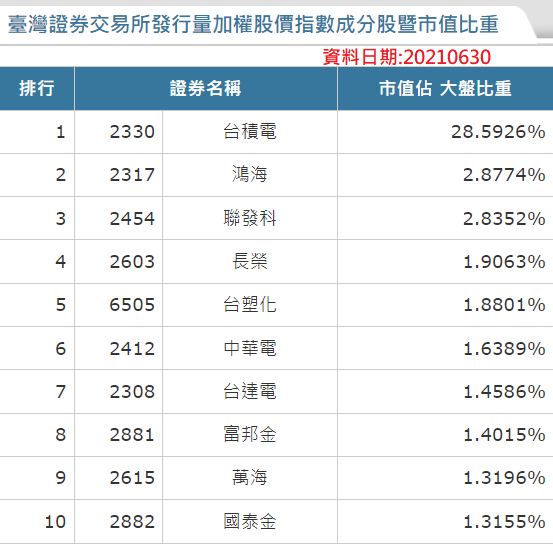The image size is (553, 544).
Task: Select stock code 2412
Action: point(132,349)
